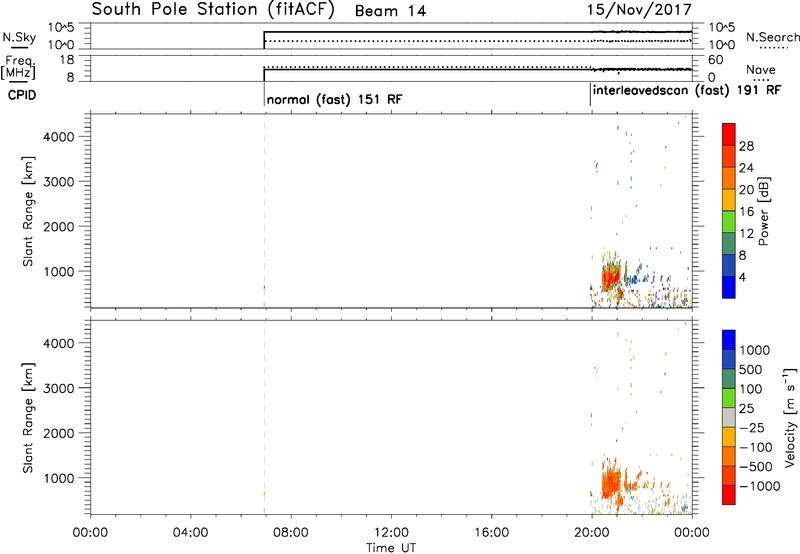The image size is (800, 554).
Task: Click orange velocity echo cluster in velocity panel
Action: coord(611,482)
